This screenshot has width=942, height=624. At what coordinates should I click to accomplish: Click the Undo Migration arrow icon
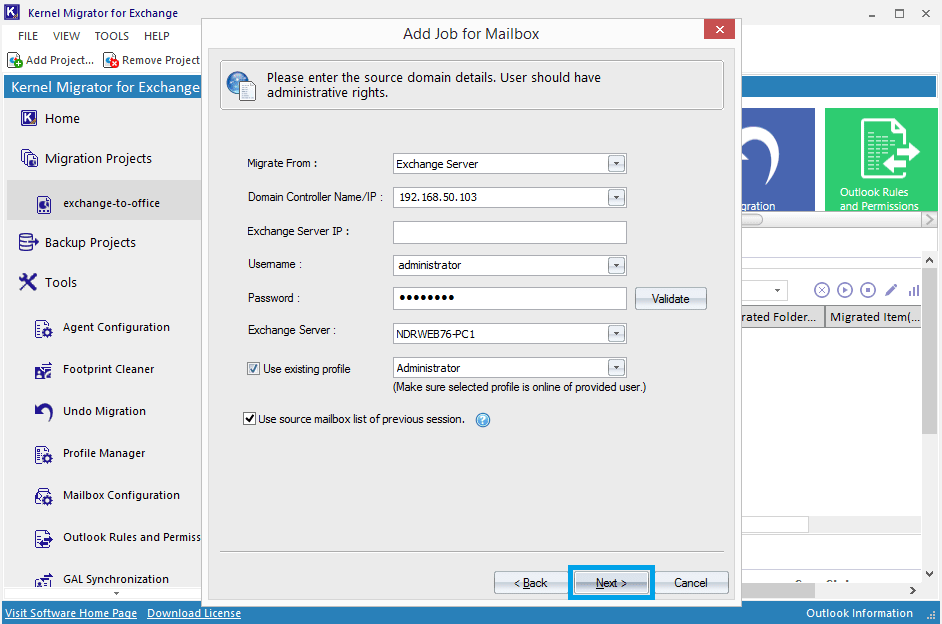43,412
